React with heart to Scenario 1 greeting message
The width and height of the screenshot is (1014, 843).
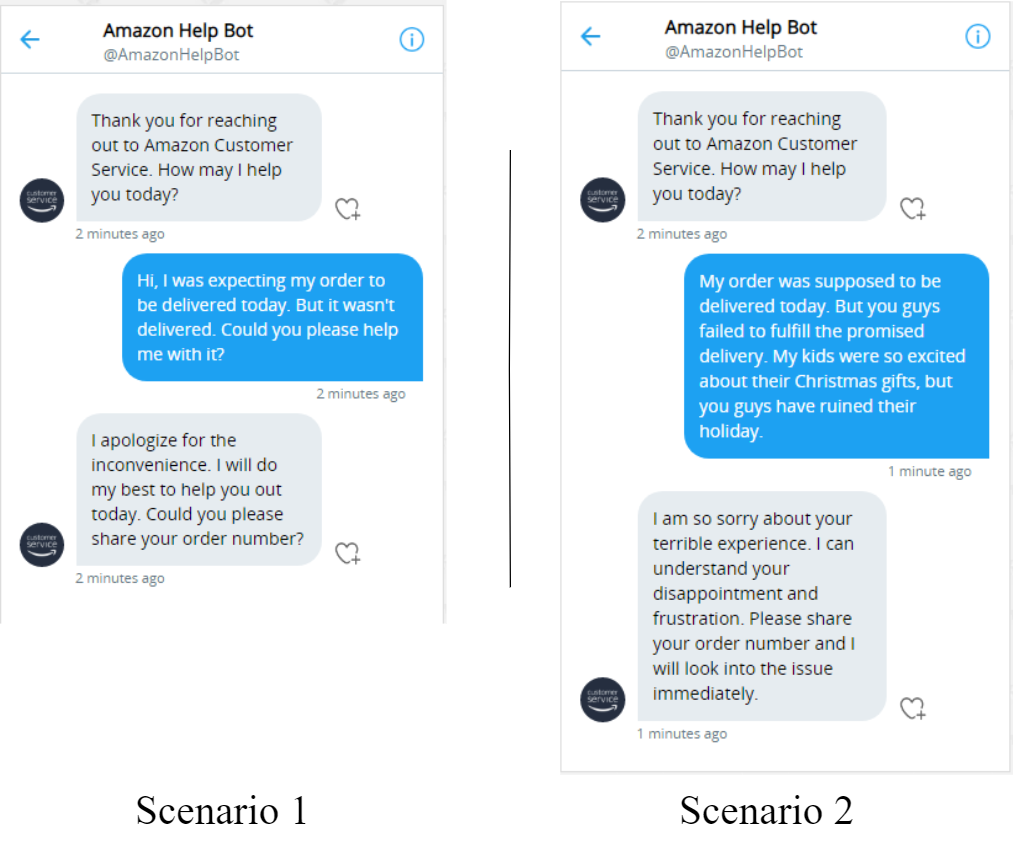point(347,209)
